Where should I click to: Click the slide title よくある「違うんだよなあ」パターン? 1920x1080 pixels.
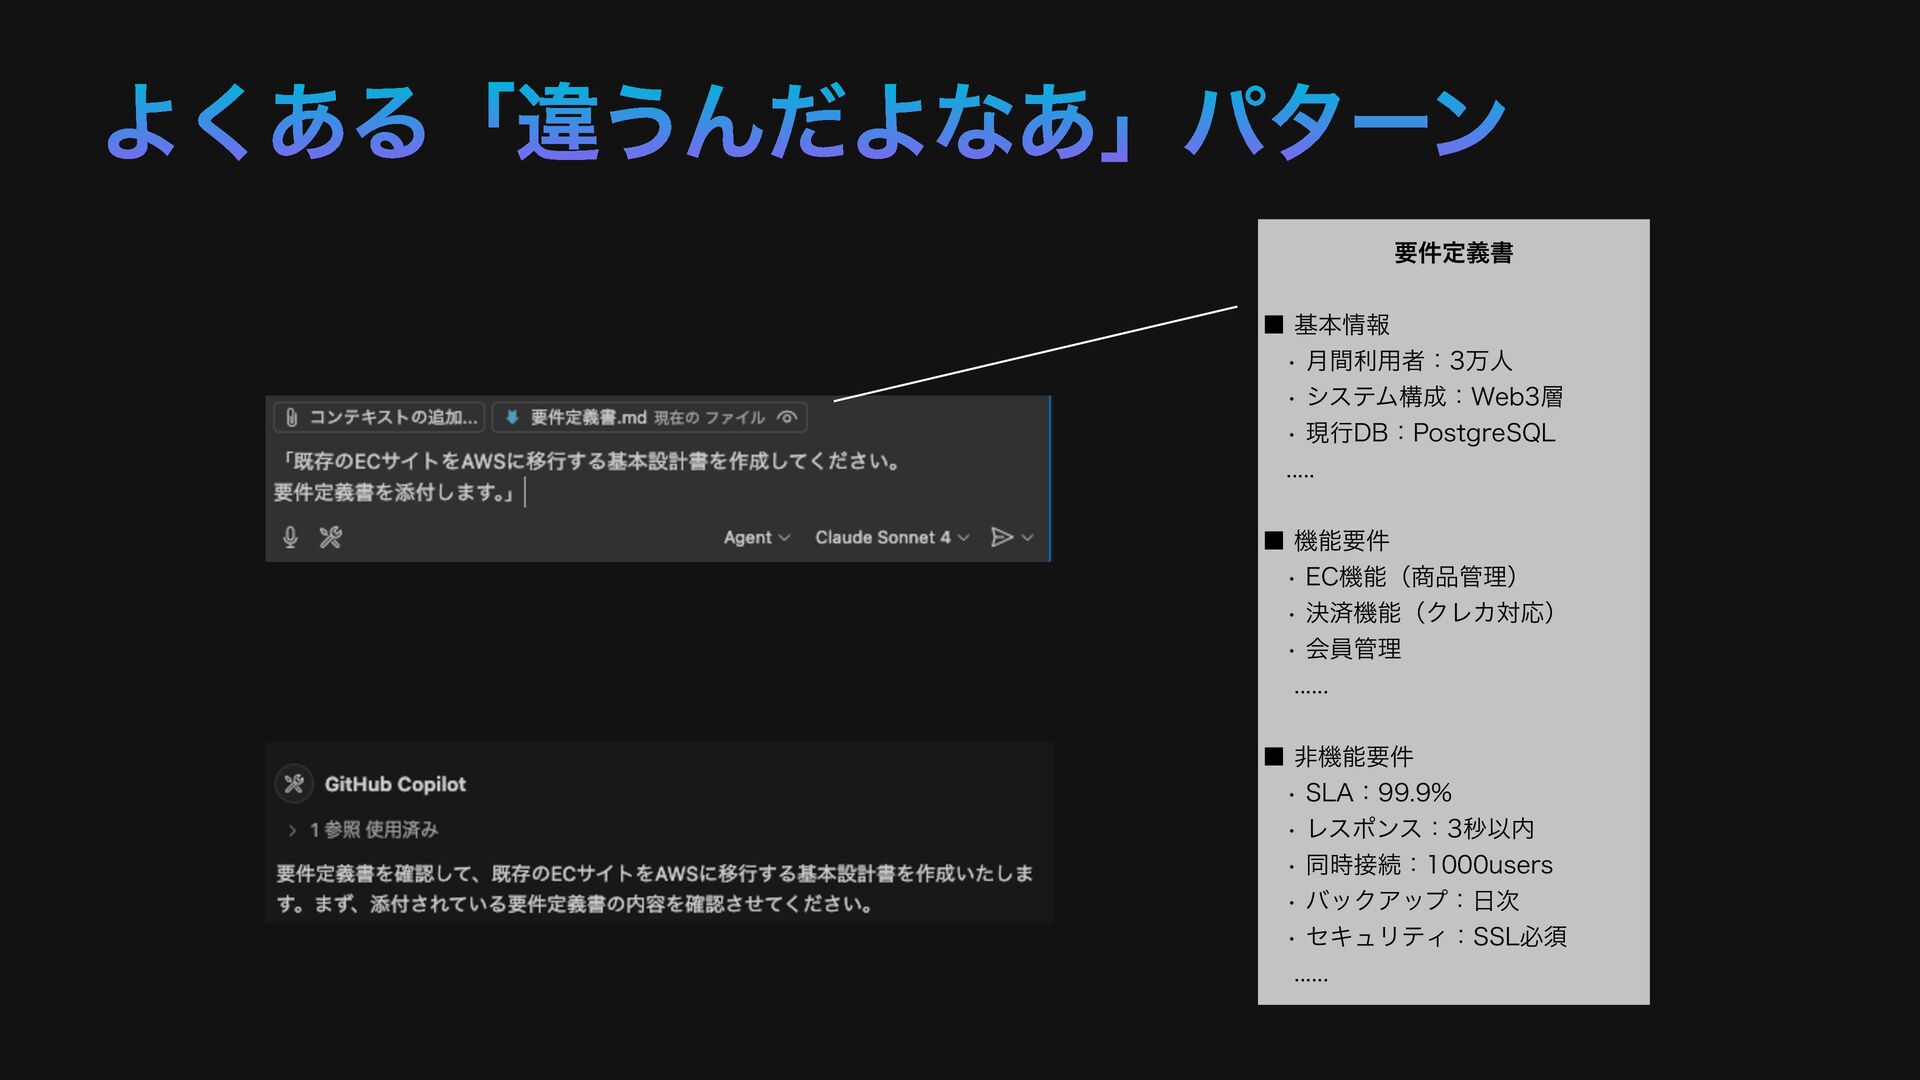pyautogui.click(x=805, y=123)
